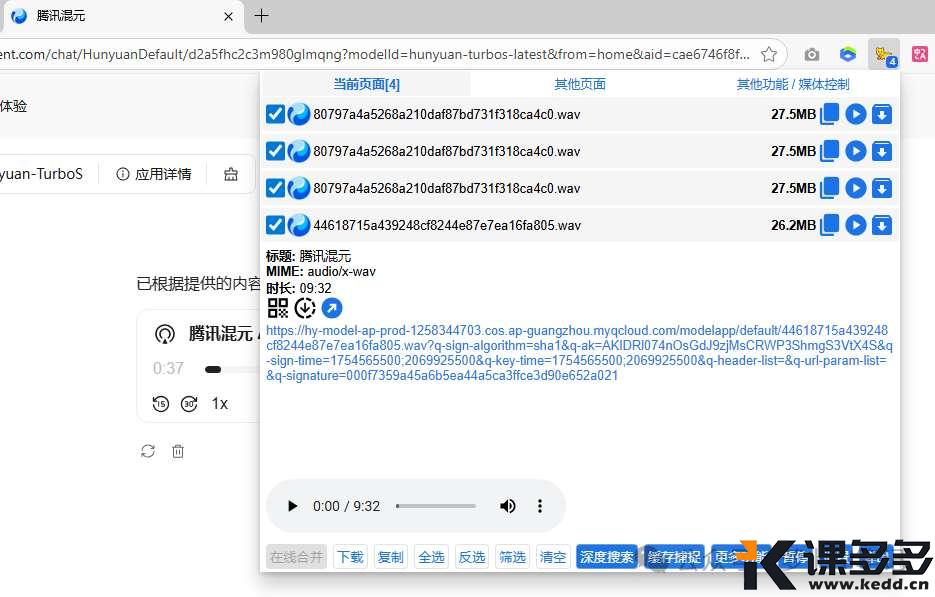This screenshot has width=935, height=597.
Task: Switch to the 当前页面[4] tab
Action: (x=366, y=84)
